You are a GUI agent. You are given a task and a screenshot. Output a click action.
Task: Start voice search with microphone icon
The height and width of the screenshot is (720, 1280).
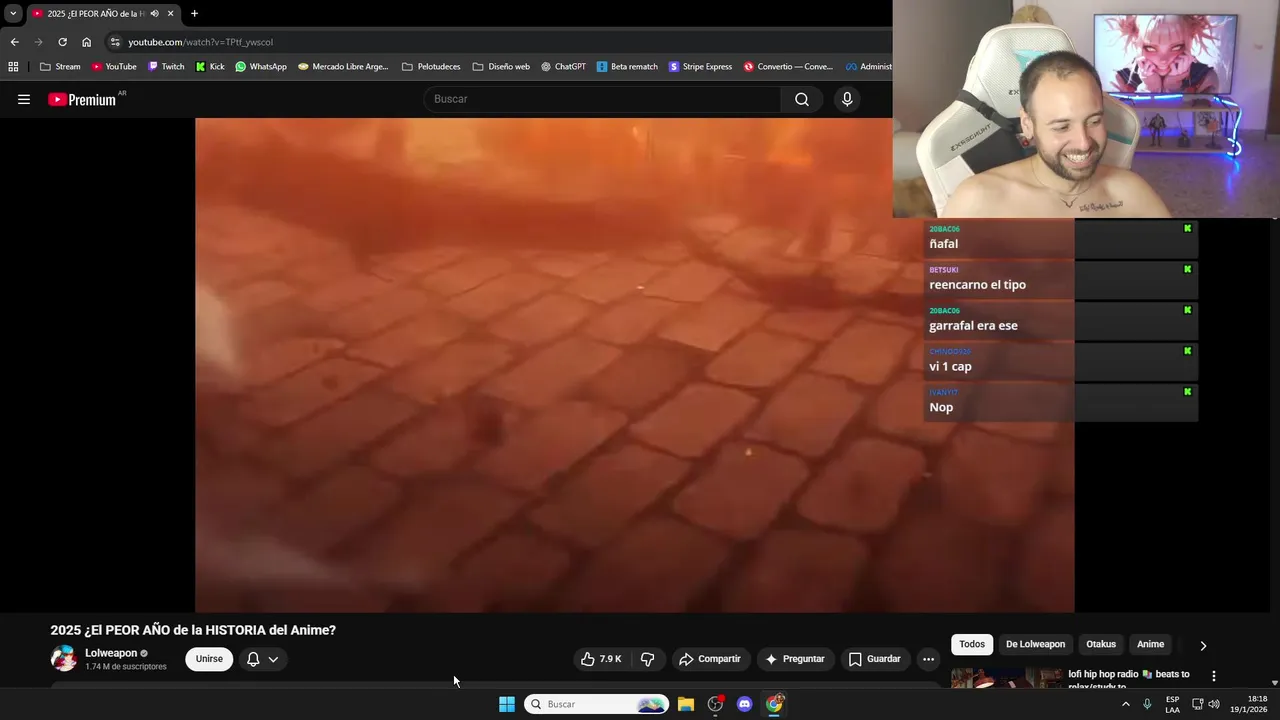[x=847, y=99]
